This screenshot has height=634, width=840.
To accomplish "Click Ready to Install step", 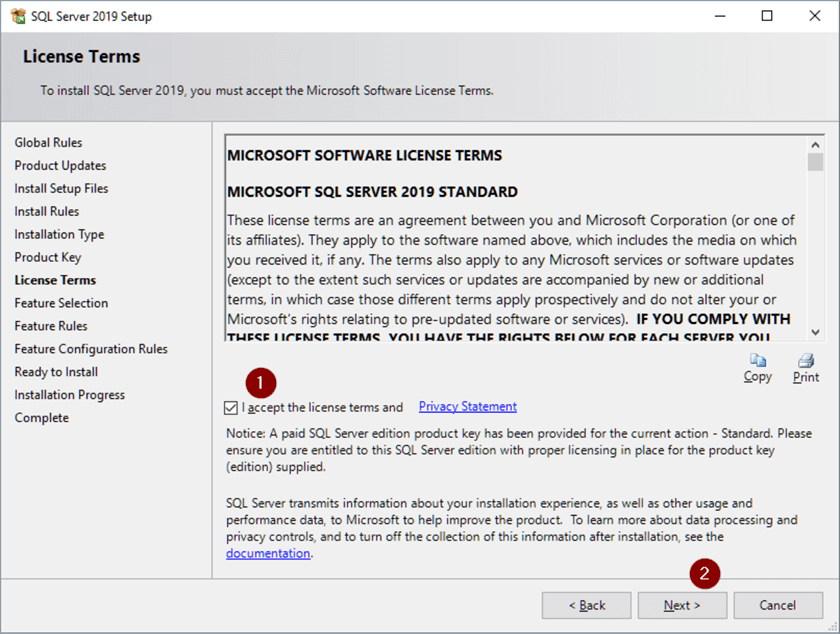I will pos(56,373).
